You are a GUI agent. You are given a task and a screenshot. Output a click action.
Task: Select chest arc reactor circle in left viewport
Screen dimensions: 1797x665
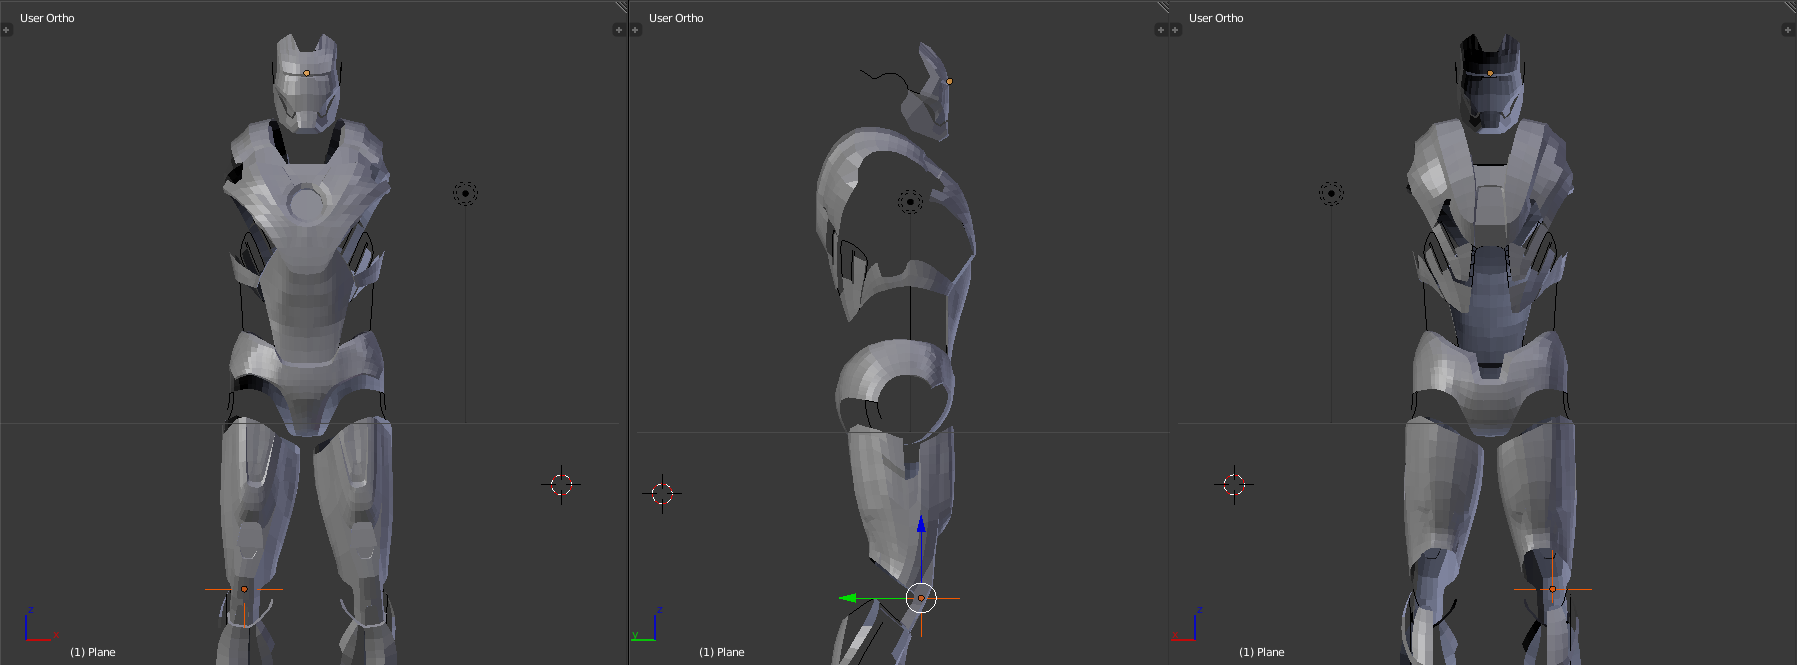pyautogui.click(x=307, y=203)
